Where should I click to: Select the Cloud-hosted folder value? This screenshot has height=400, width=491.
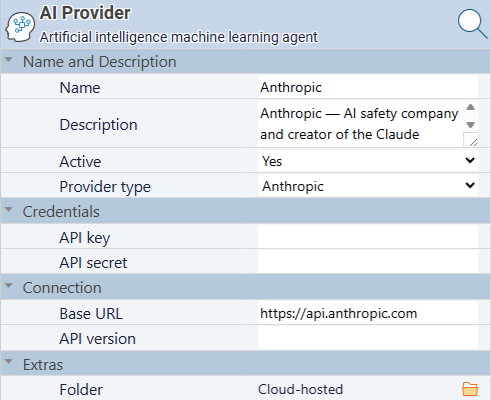click(x=300, y=389)
